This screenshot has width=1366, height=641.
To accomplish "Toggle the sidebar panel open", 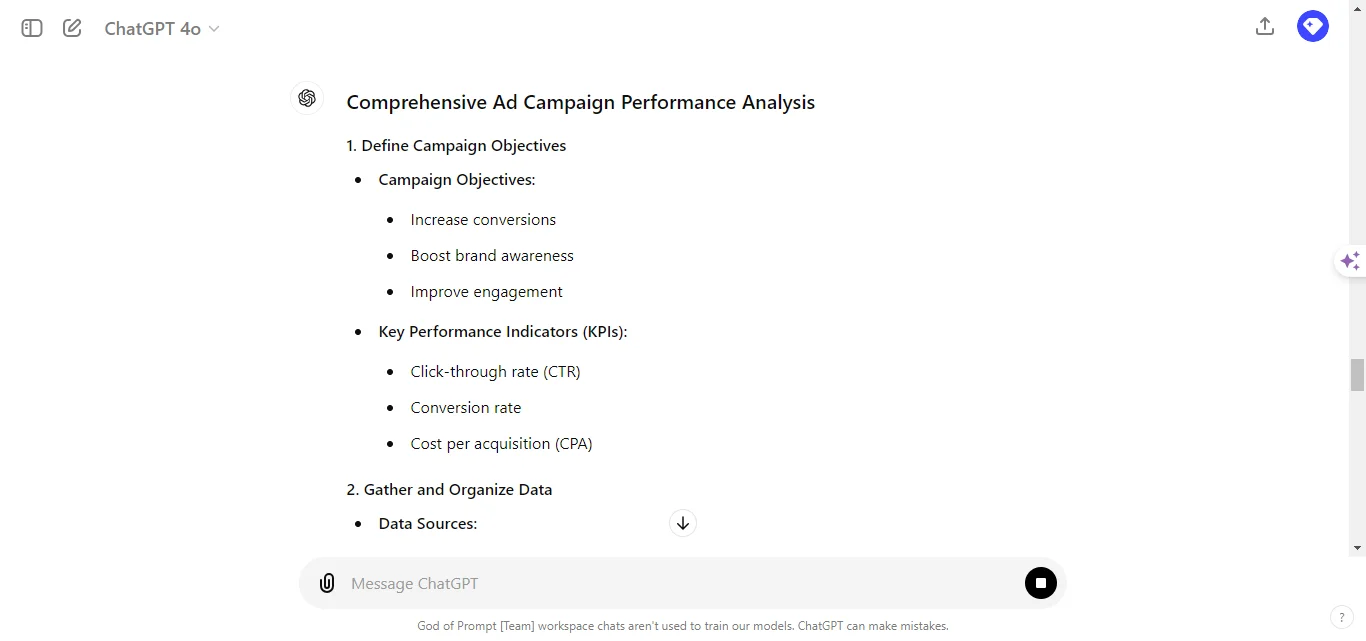I will point(31,28).
